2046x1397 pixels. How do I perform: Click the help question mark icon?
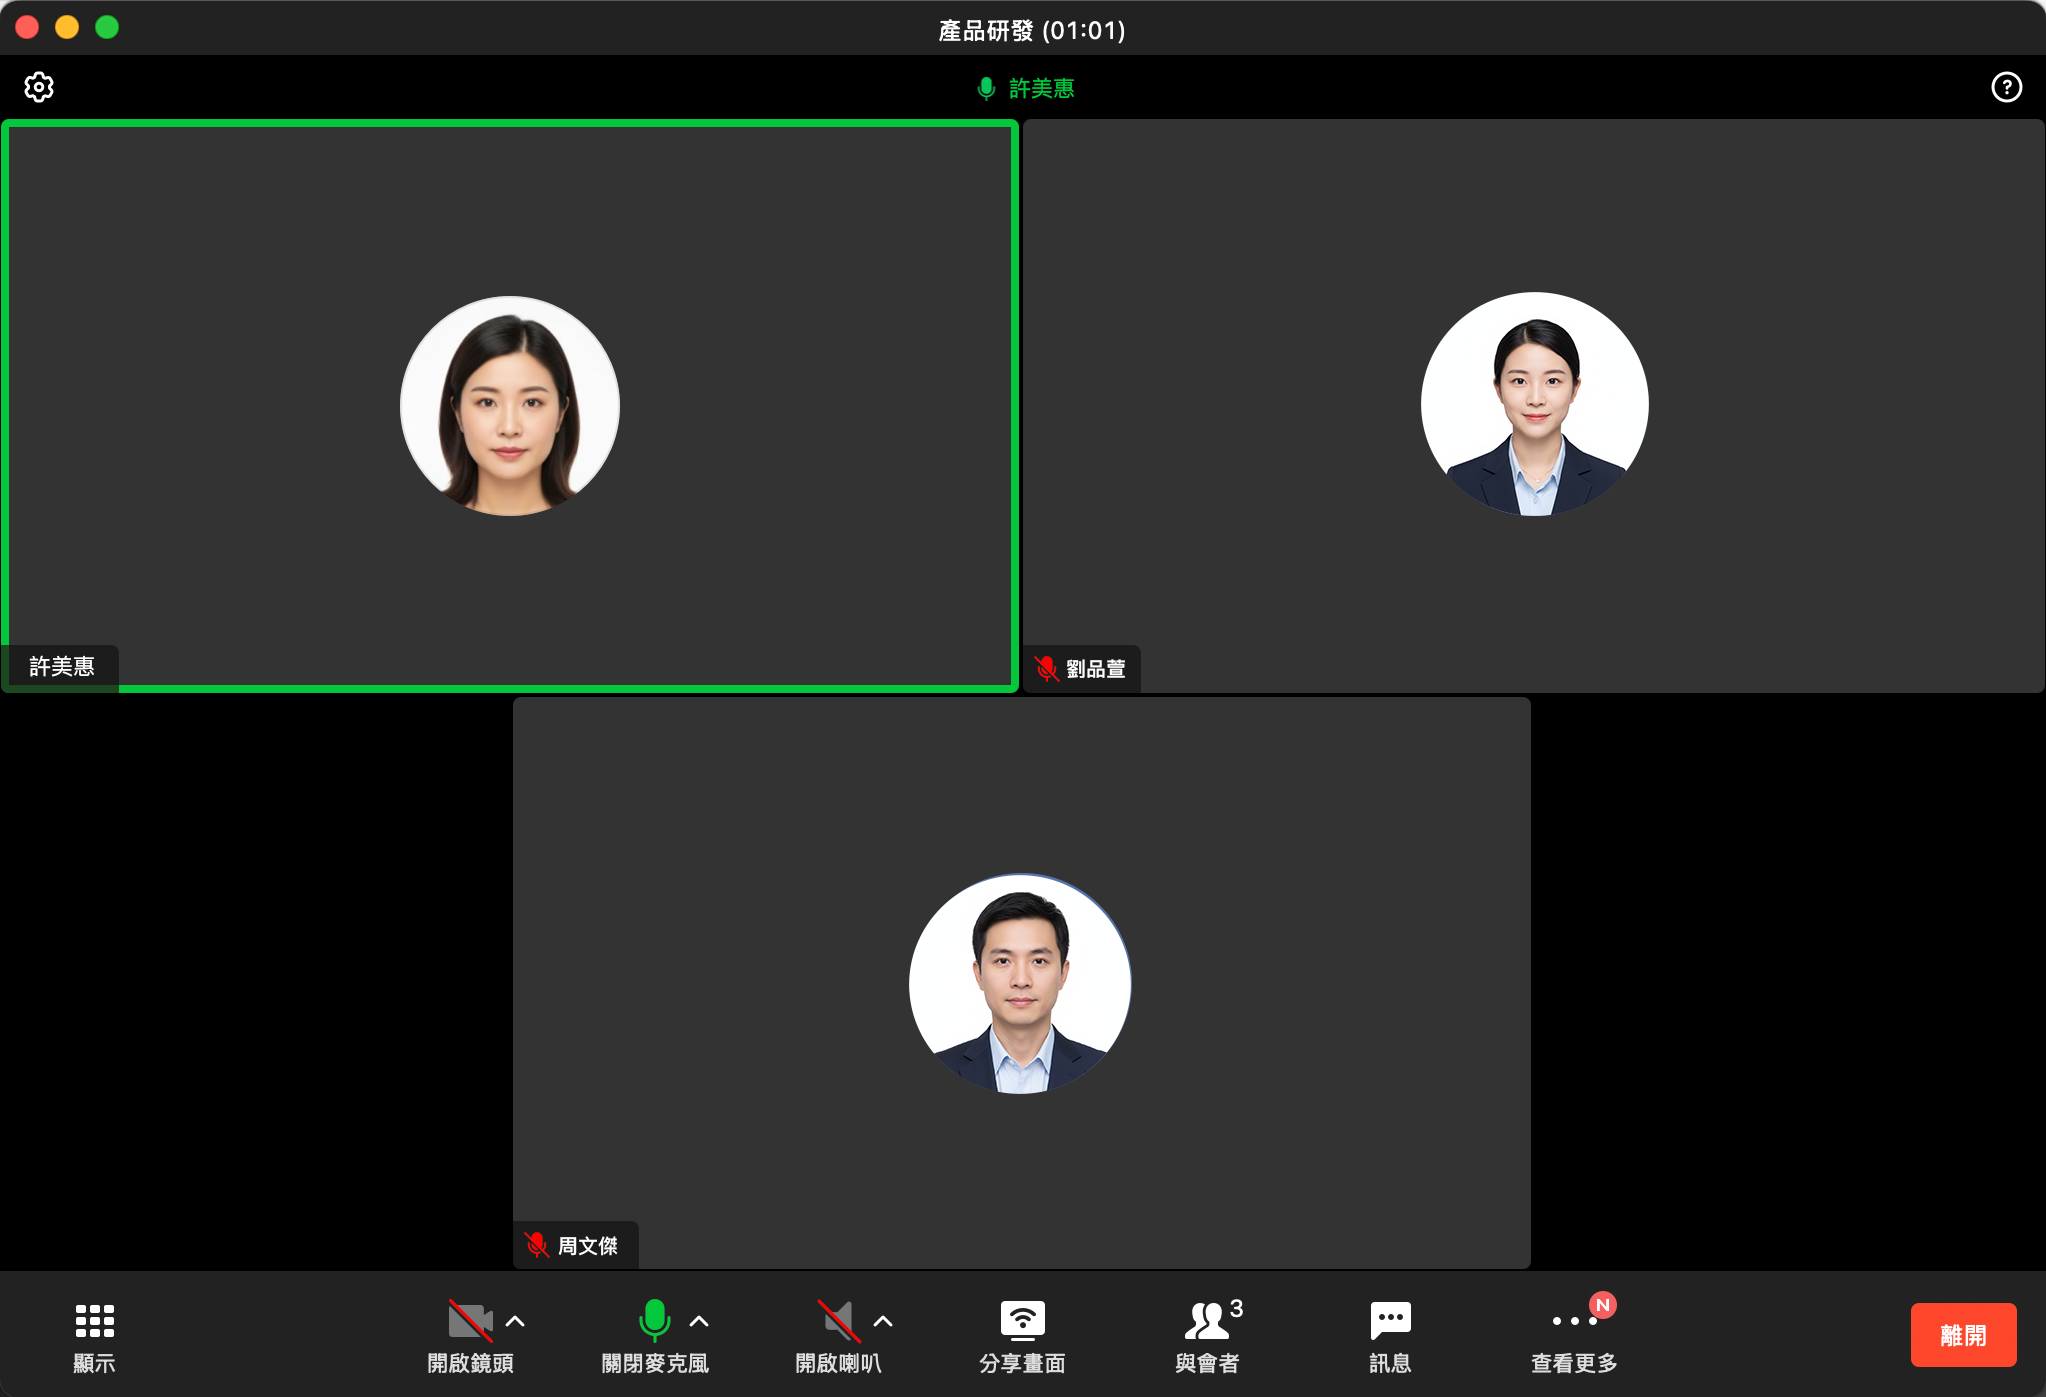point(2006,87)
